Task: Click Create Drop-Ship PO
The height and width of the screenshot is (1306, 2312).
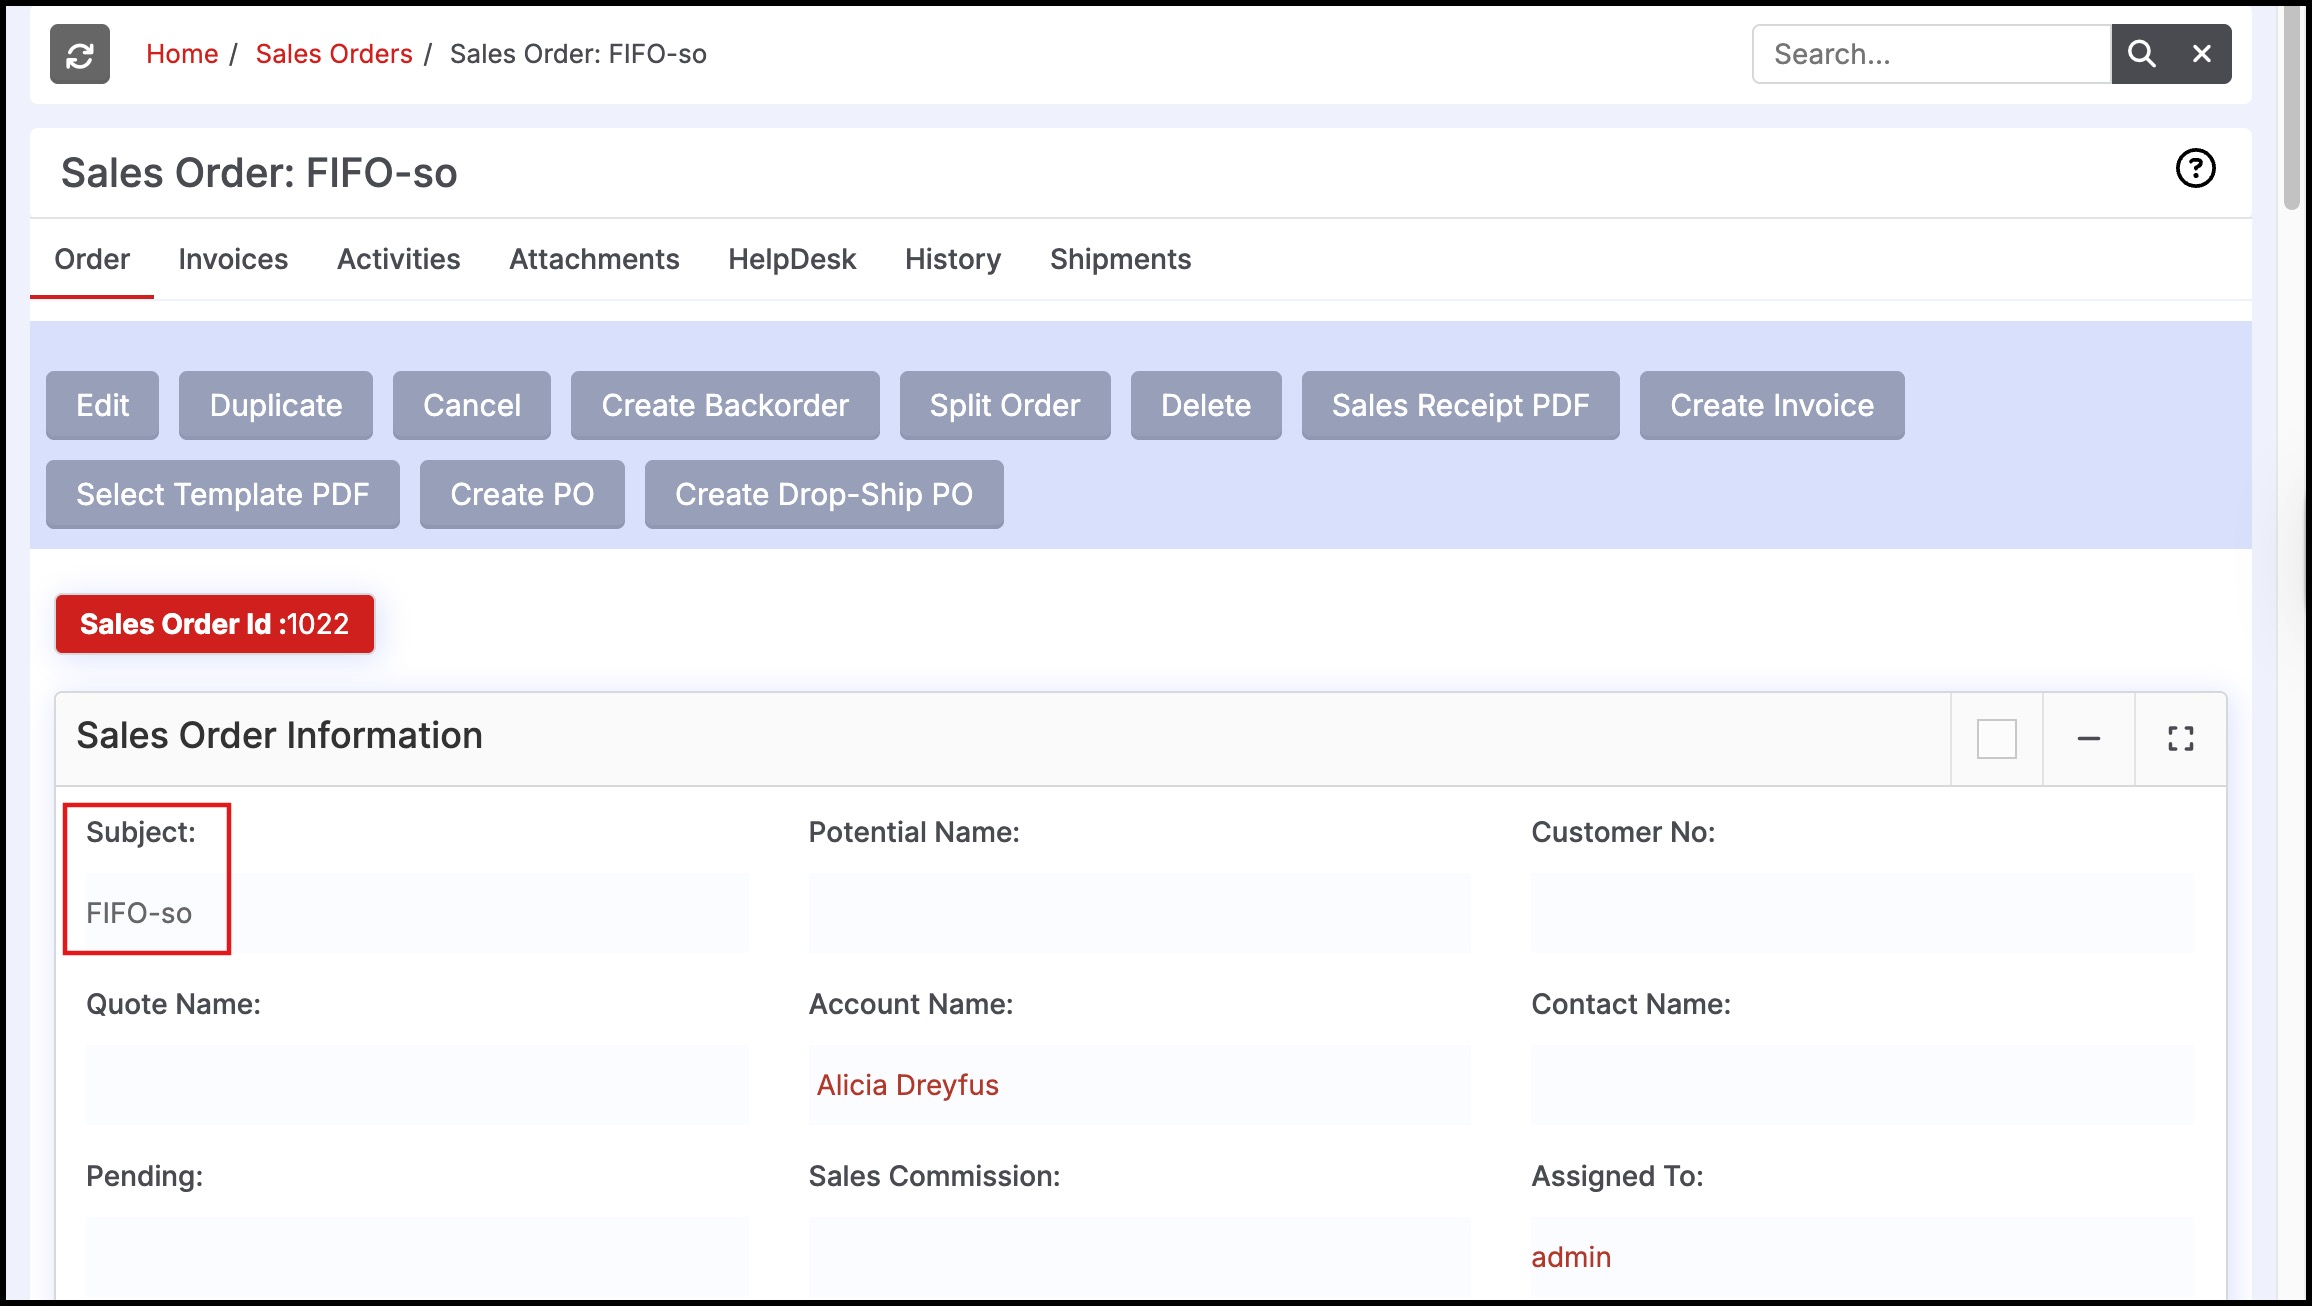Action: [824, 494]
